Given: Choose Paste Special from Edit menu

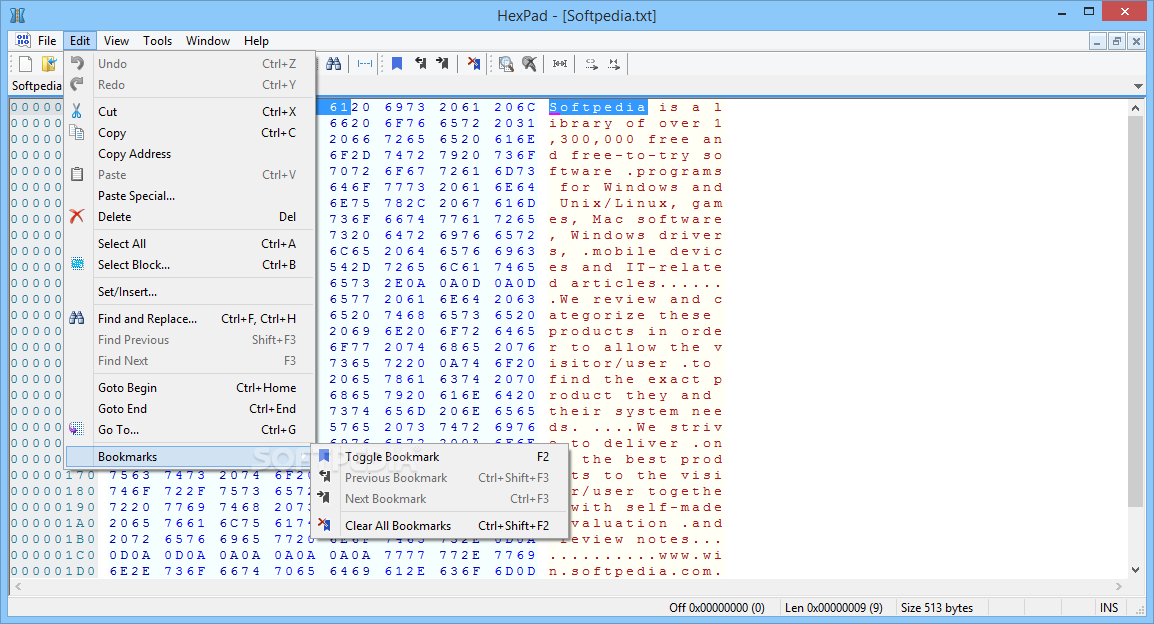Looking at the screenshot, I should point(191,196).
